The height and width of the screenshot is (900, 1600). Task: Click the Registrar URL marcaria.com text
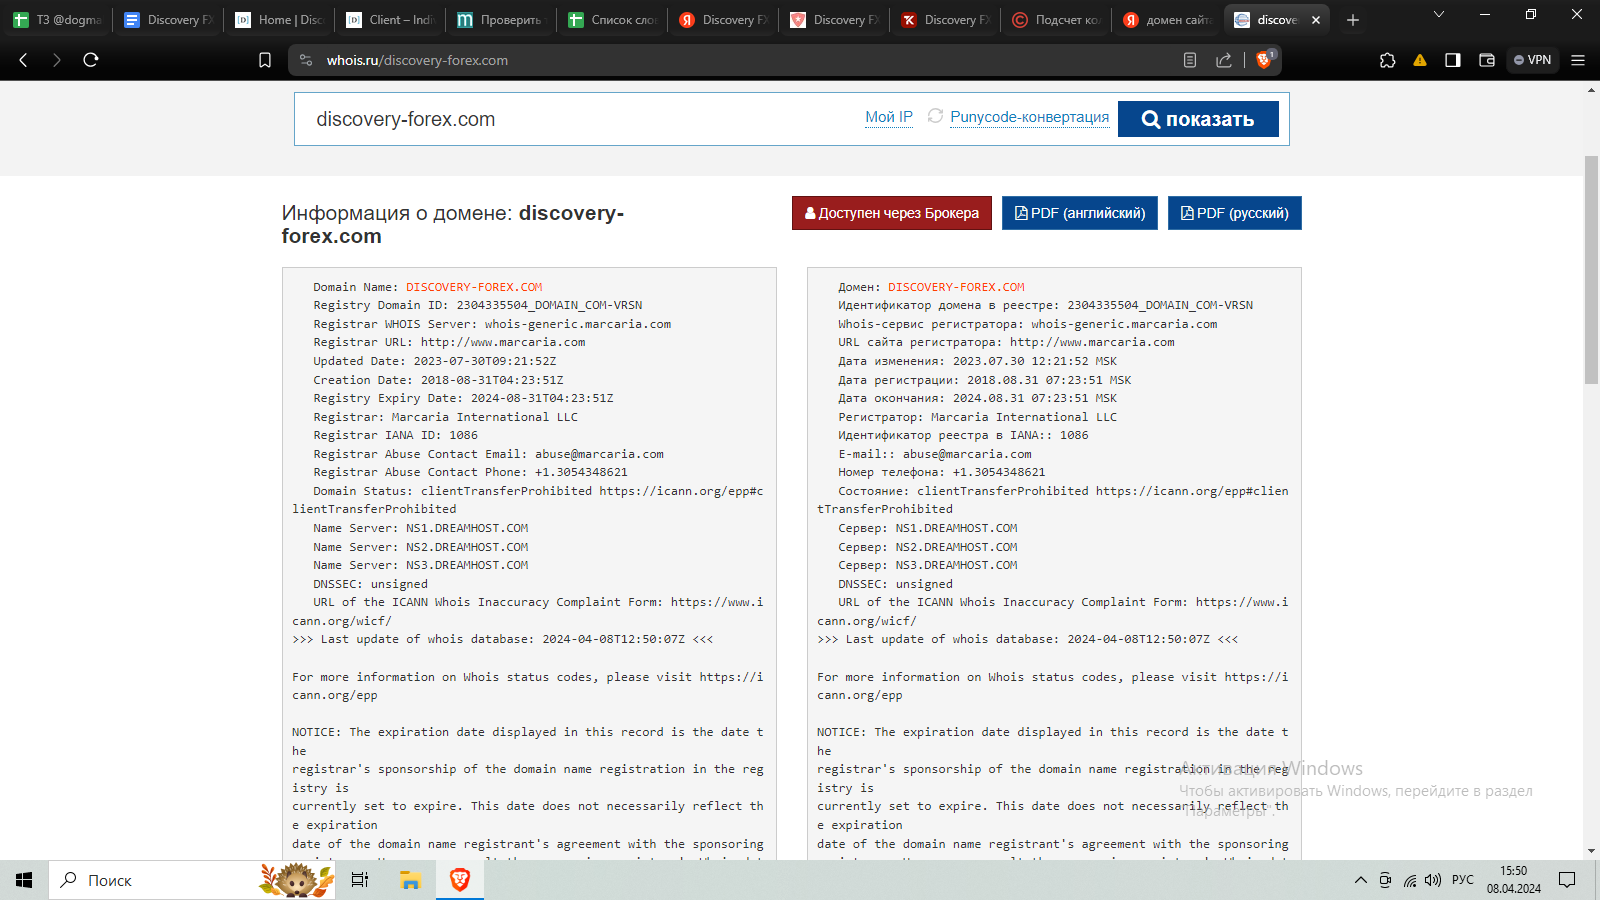503,342
